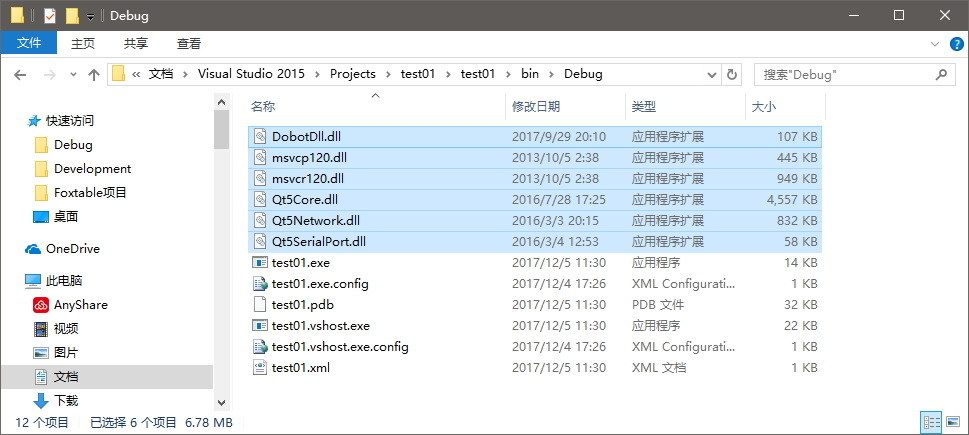Screen dimensions: 969x435
Task: Open recent locations dropdown arrow
Action: [74, 75]
